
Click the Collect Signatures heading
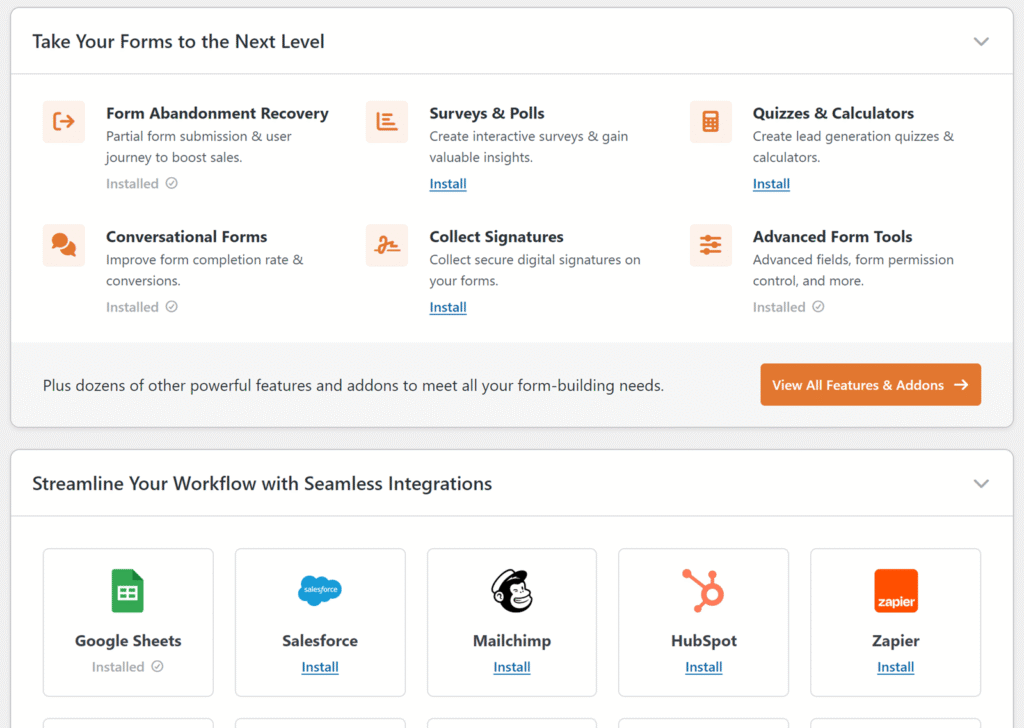click(496, 236)
